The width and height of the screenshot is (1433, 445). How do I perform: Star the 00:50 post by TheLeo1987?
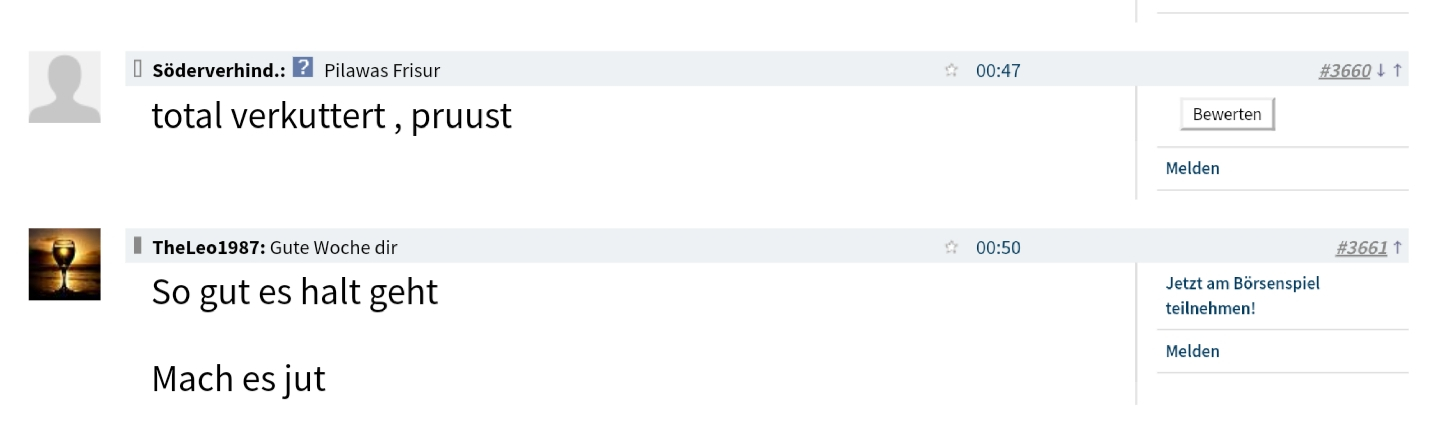(951, 247)
